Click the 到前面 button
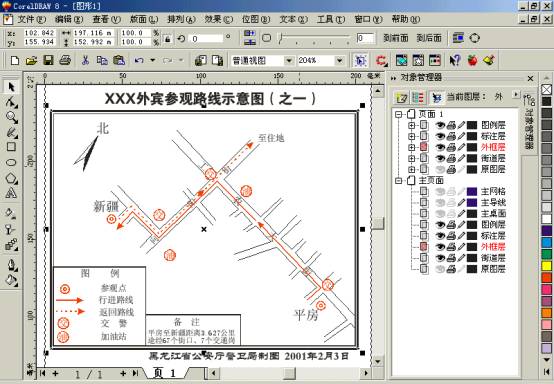The image size is (554, 384). coord(396,38)
